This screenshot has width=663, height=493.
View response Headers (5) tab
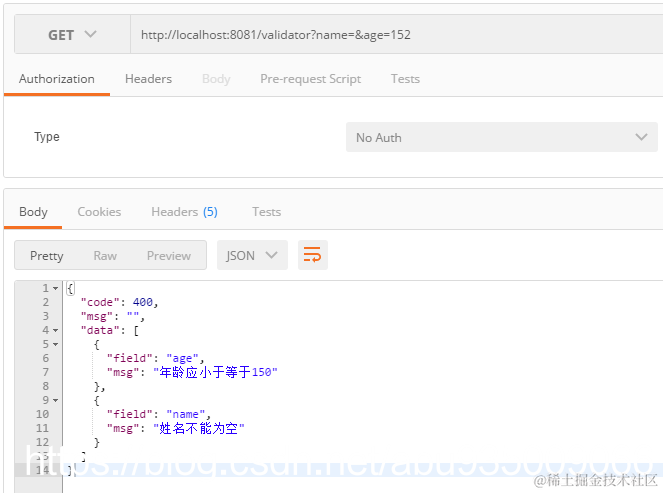tap(184, 212)
